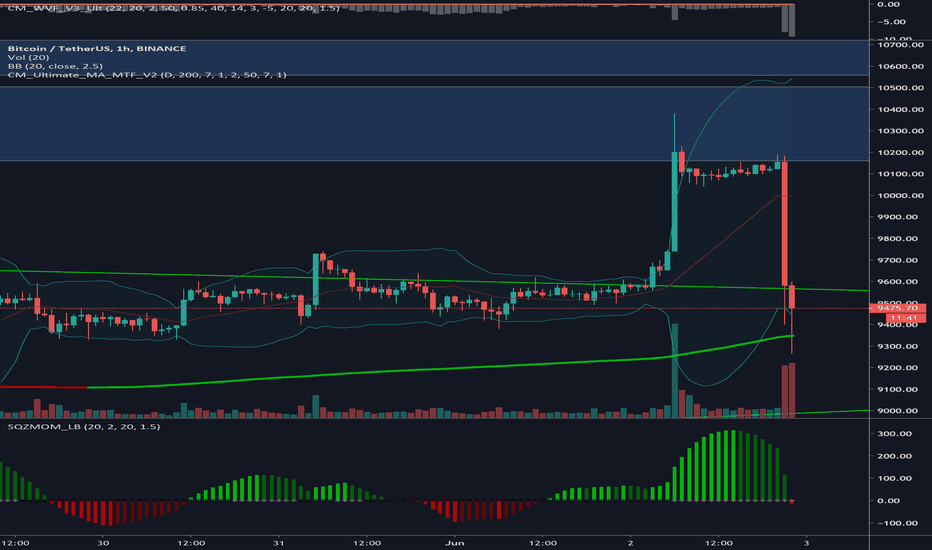Click the 100.00 SQZMOM scale label
This screenshot has height=550, width=932.
[895, 478]
